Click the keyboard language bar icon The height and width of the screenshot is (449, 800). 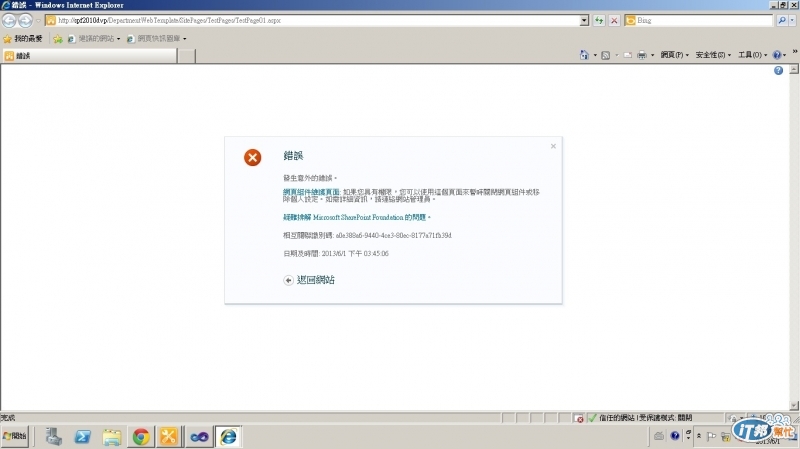659,436
